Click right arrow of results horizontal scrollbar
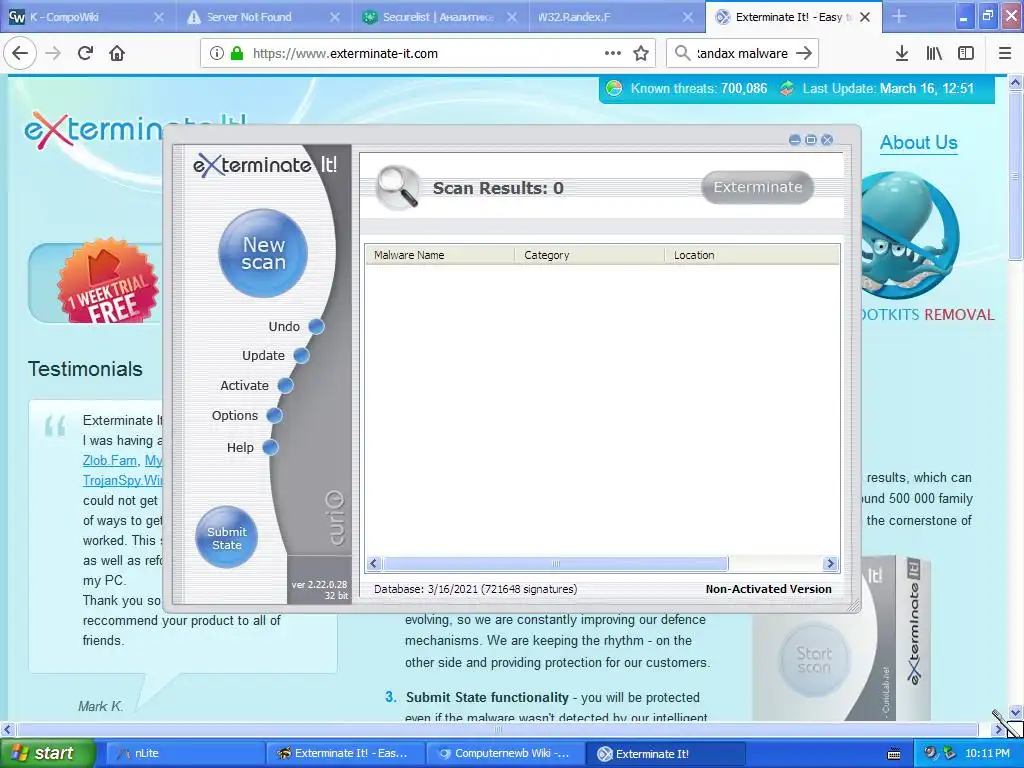This screenshot has width=1024, height=768. pyautogui.click(x=830, y=564)
